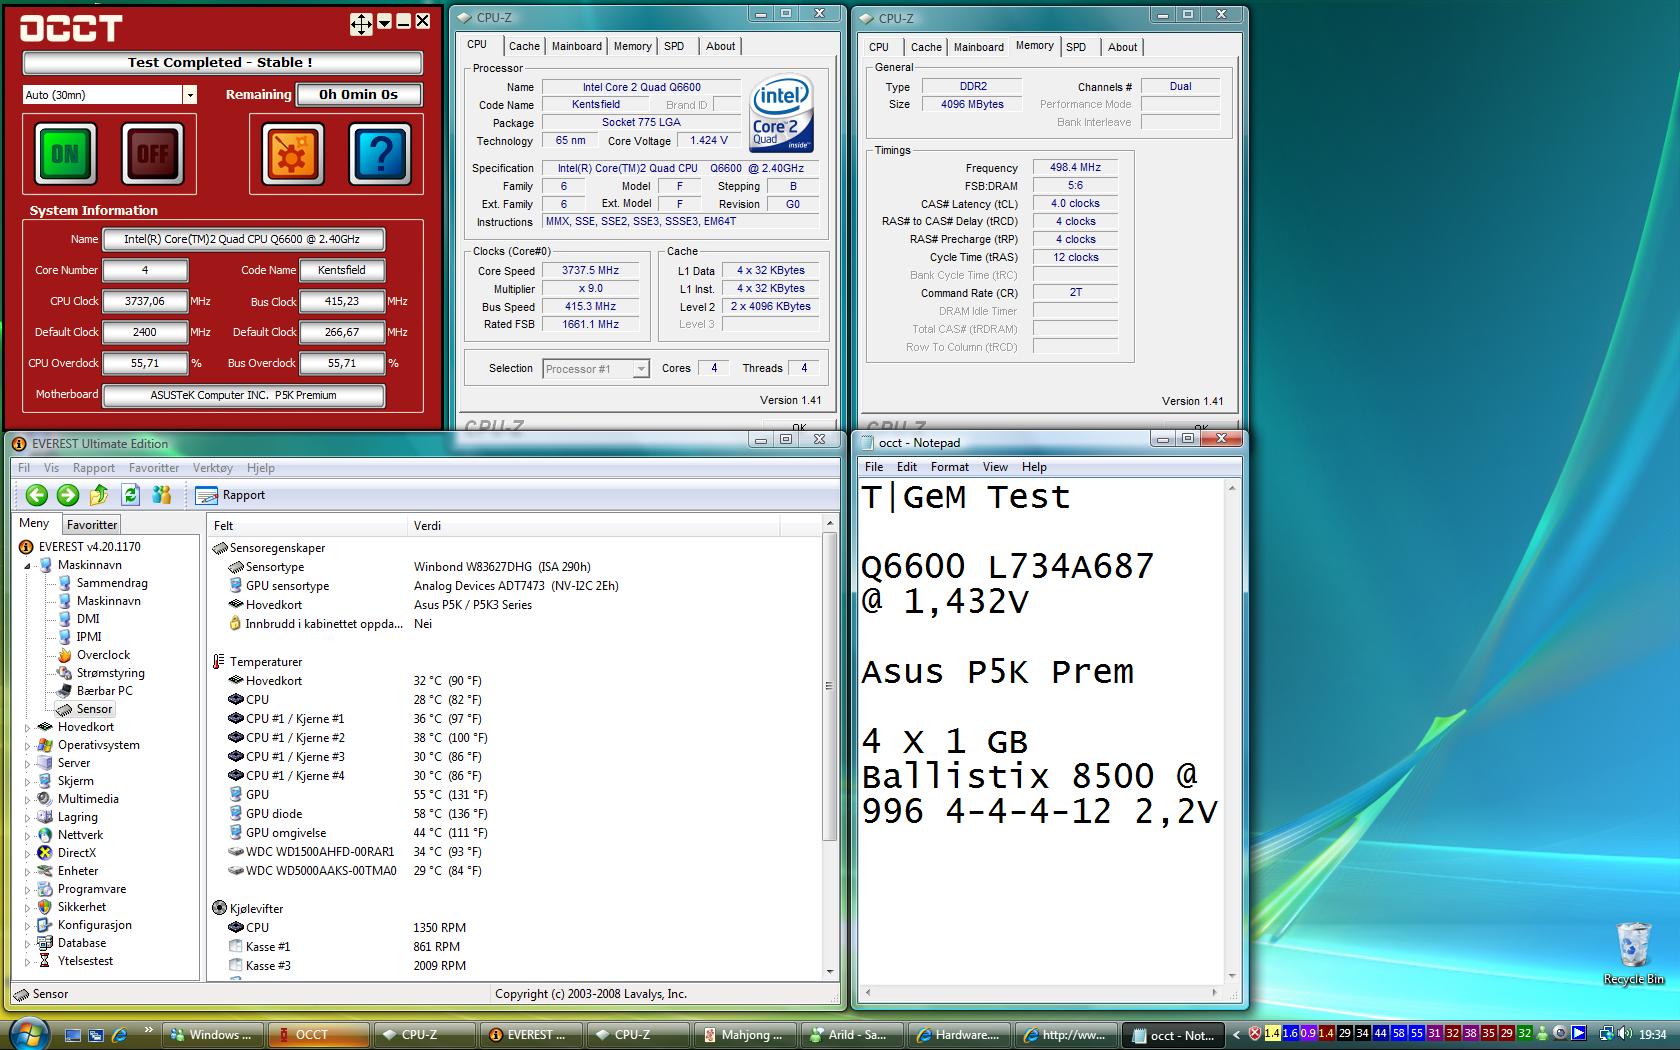Click Verdi column header in EVEREST
The width and height of the screenshot is (1680, 1050).
click(x=594, y=526)
